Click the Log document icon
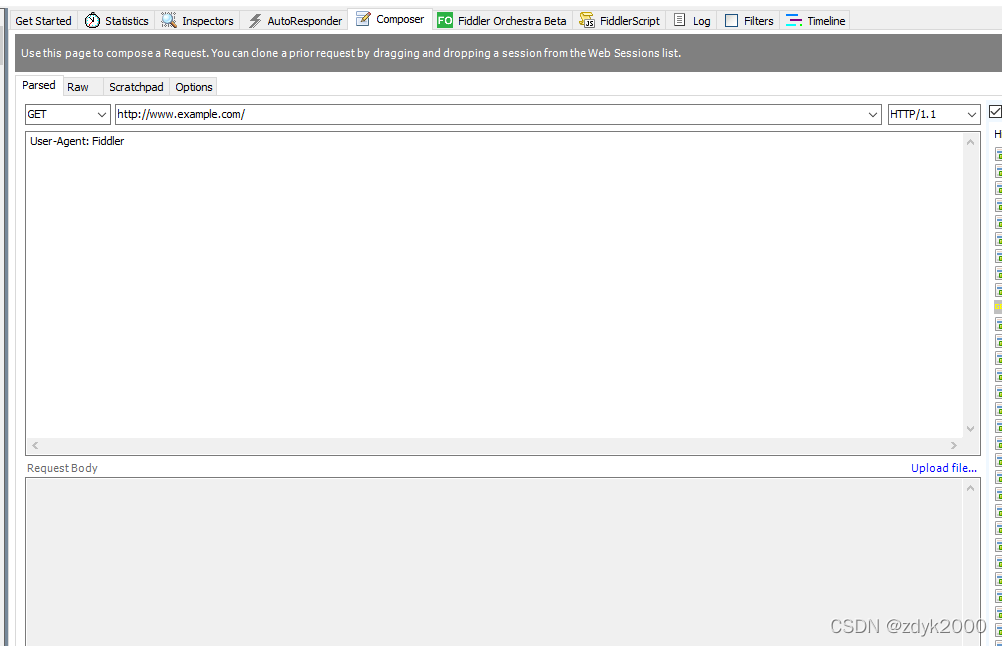The image size is (1002, 646). [679, 20]
